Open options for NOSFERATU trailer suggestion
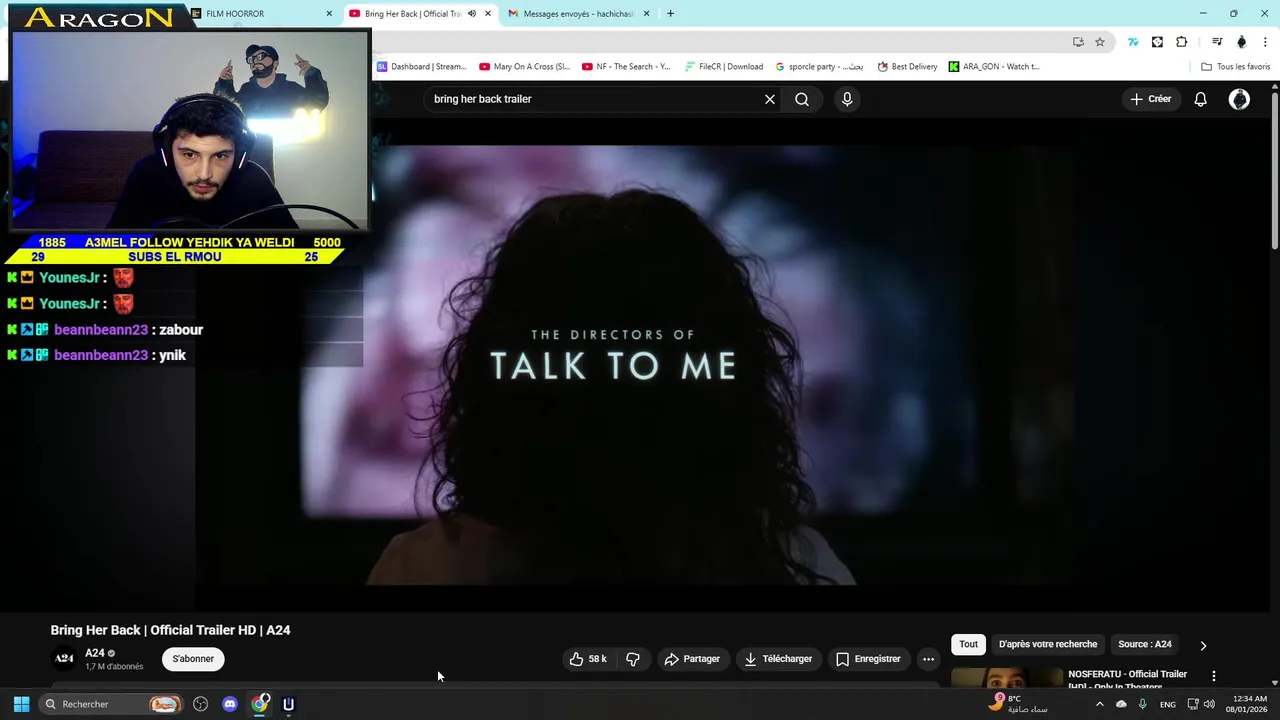Image resolution: width=1280 pixels, height=720 pixels. coord(1213,677)
